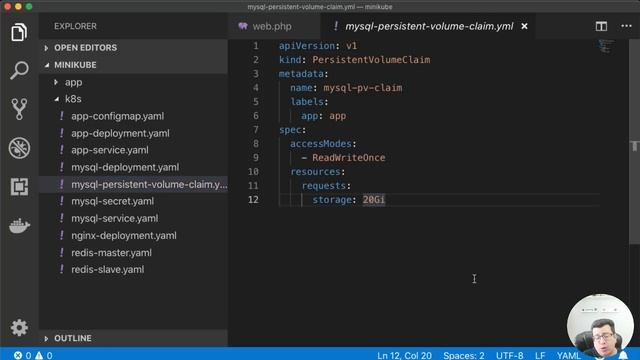The image size is (640, 360).
Task: Expand the OUTLINE section
Action: point(133,338)
